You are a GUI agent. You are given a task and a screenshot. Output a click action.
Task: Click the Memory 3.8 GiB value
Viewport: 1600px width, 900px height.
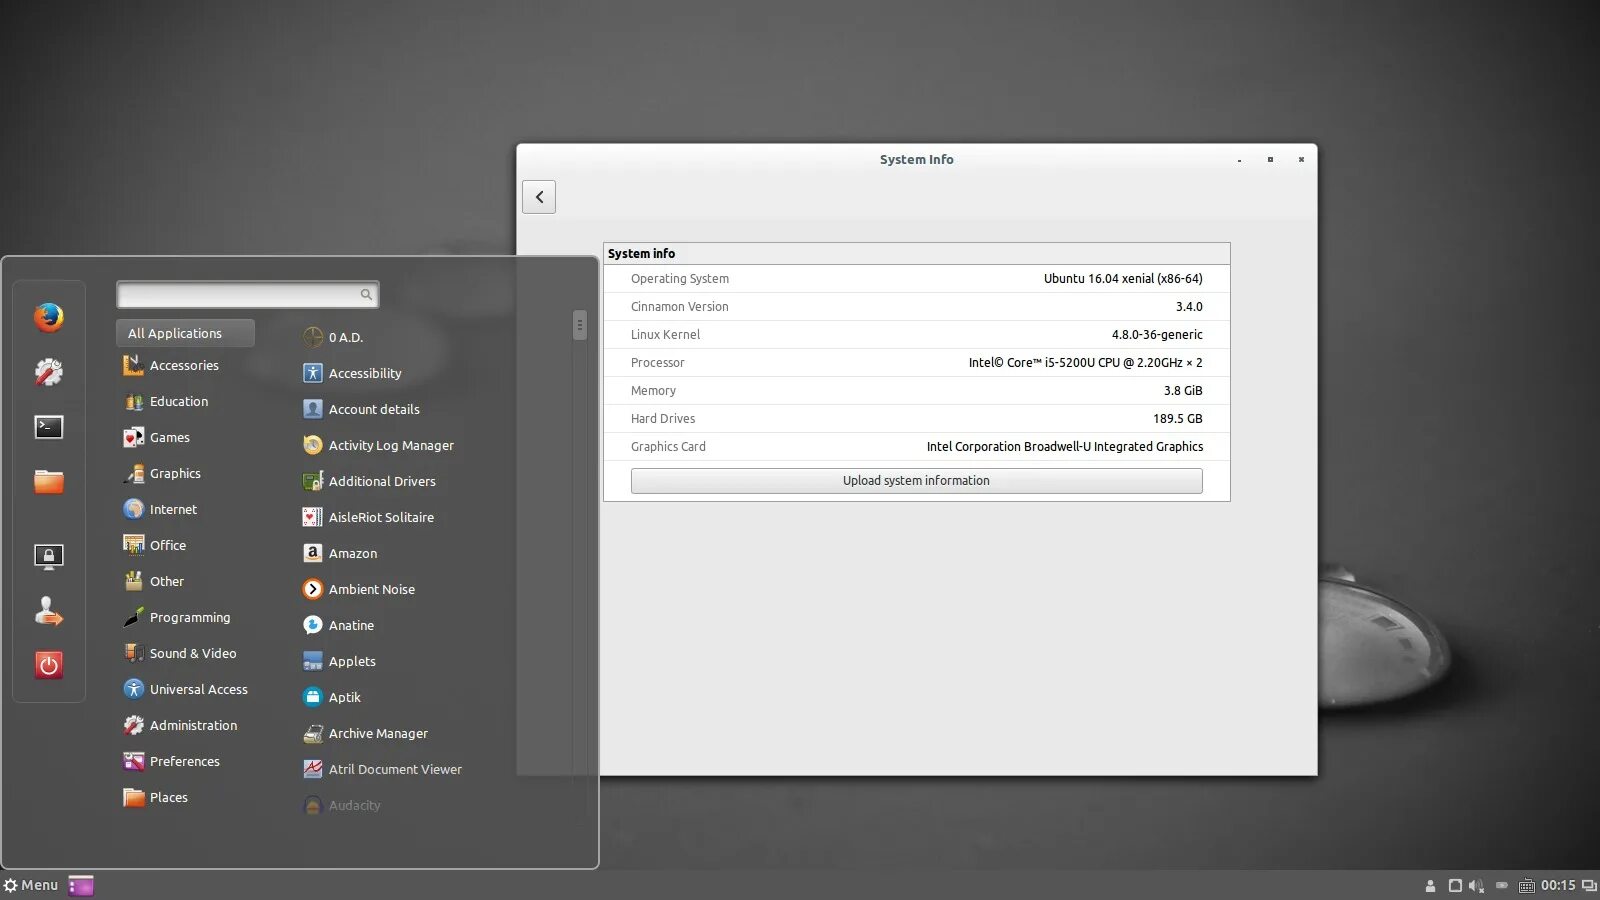point(1183,391)
